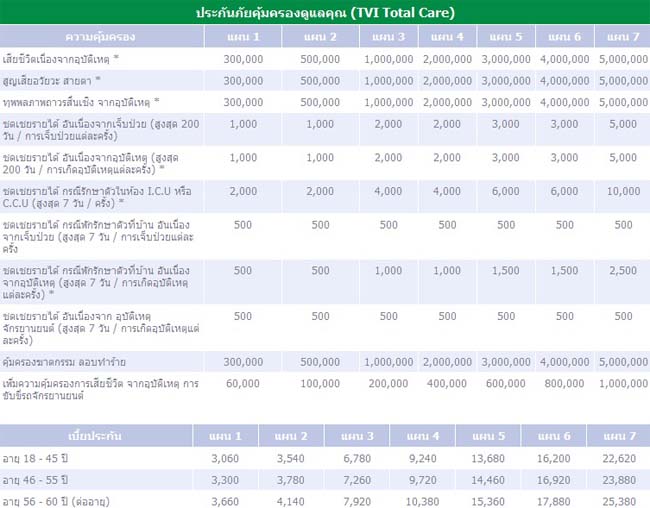650x508 pixels.
Task: Click the '100,000' cell under แผน 2
Action: click(320, 384)
